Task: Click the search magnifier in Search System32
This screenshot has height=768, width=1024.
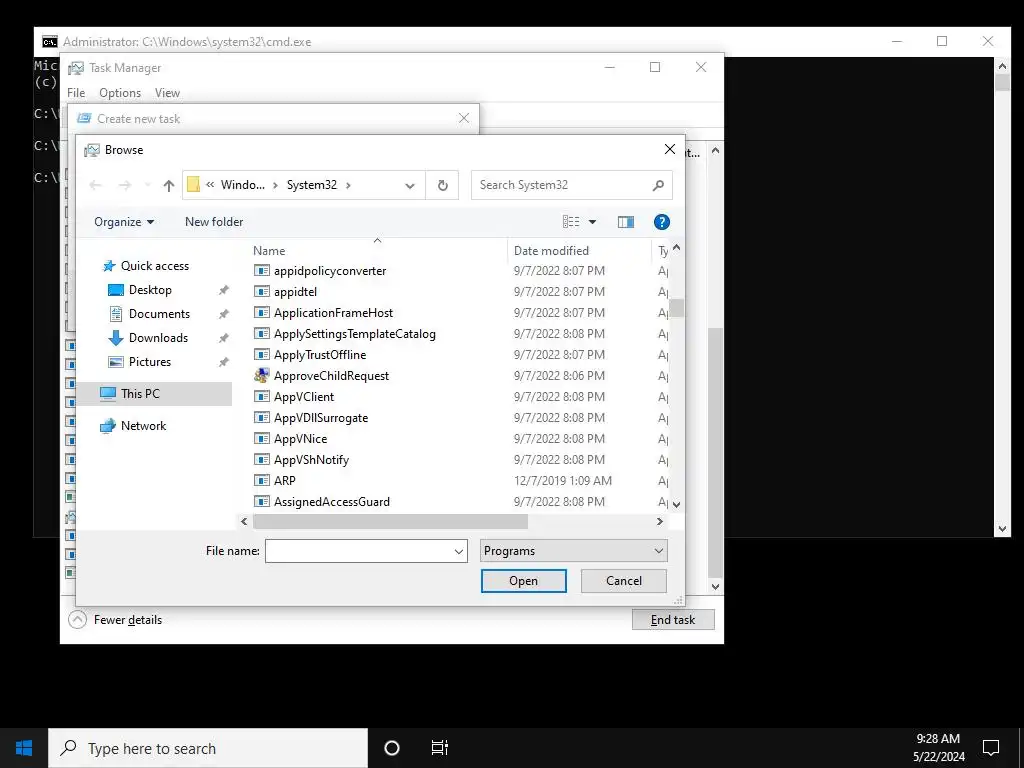Action: (658, 185)
